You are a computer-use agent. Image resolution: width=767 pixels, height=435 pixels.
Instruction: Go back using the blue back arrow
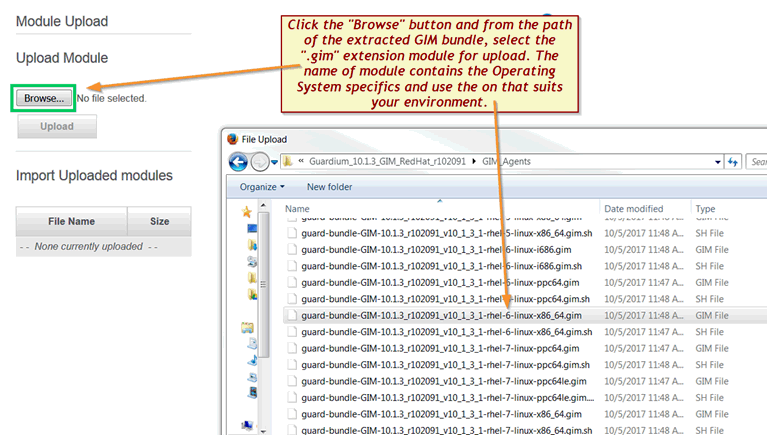tap(238, 161)
